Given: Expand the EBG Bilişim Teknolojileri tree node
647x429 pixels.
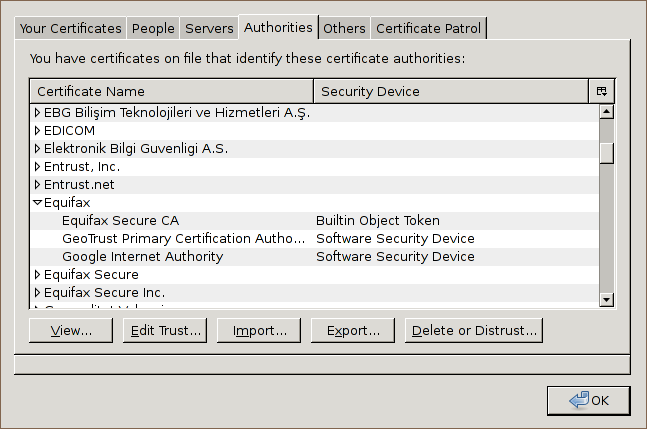Looking at the screenshot, I should [37, 112].
